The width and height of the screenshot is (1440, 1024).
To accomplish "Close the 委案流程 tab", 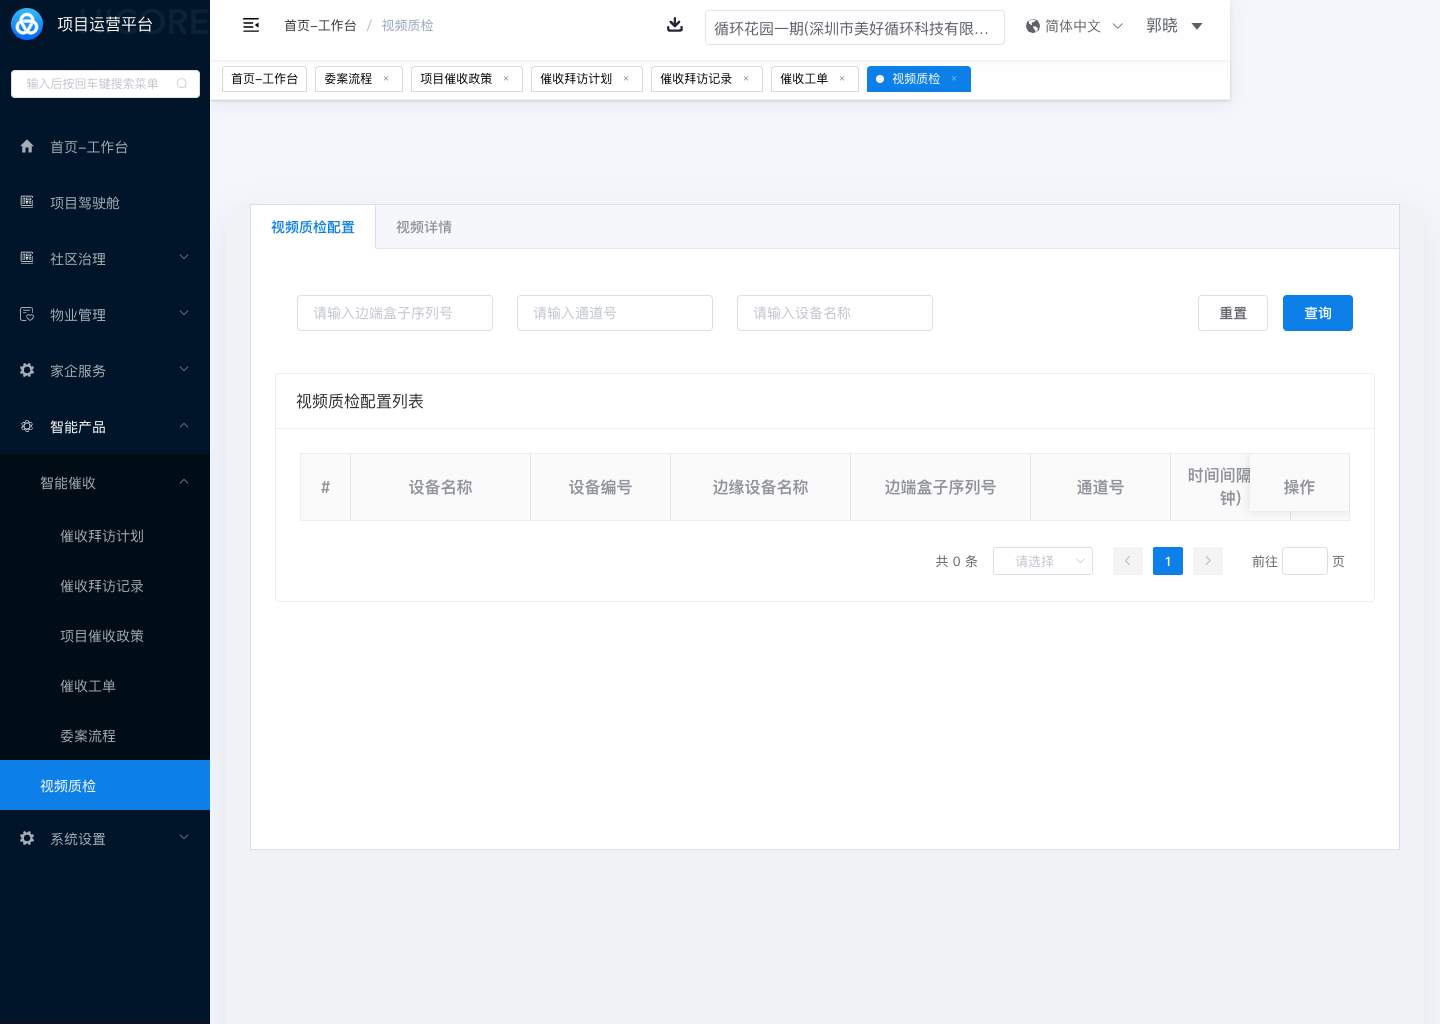I will coord(386,79).
